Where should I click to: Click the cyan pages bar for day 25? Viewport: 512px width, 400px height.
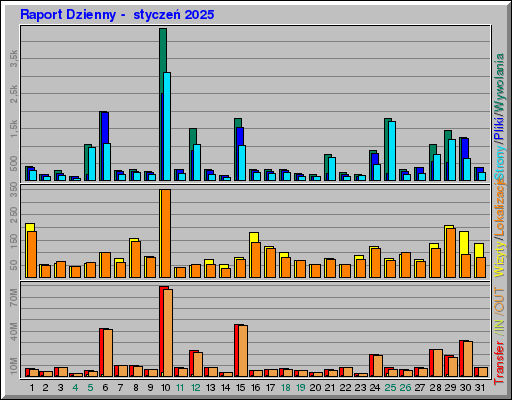point(392,151)
